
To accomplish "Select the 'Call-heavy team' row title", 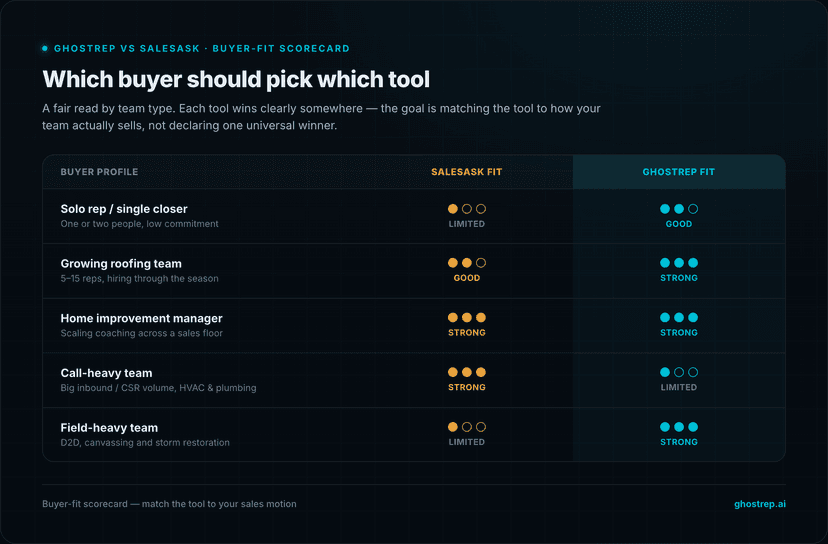I will [106, 373].
